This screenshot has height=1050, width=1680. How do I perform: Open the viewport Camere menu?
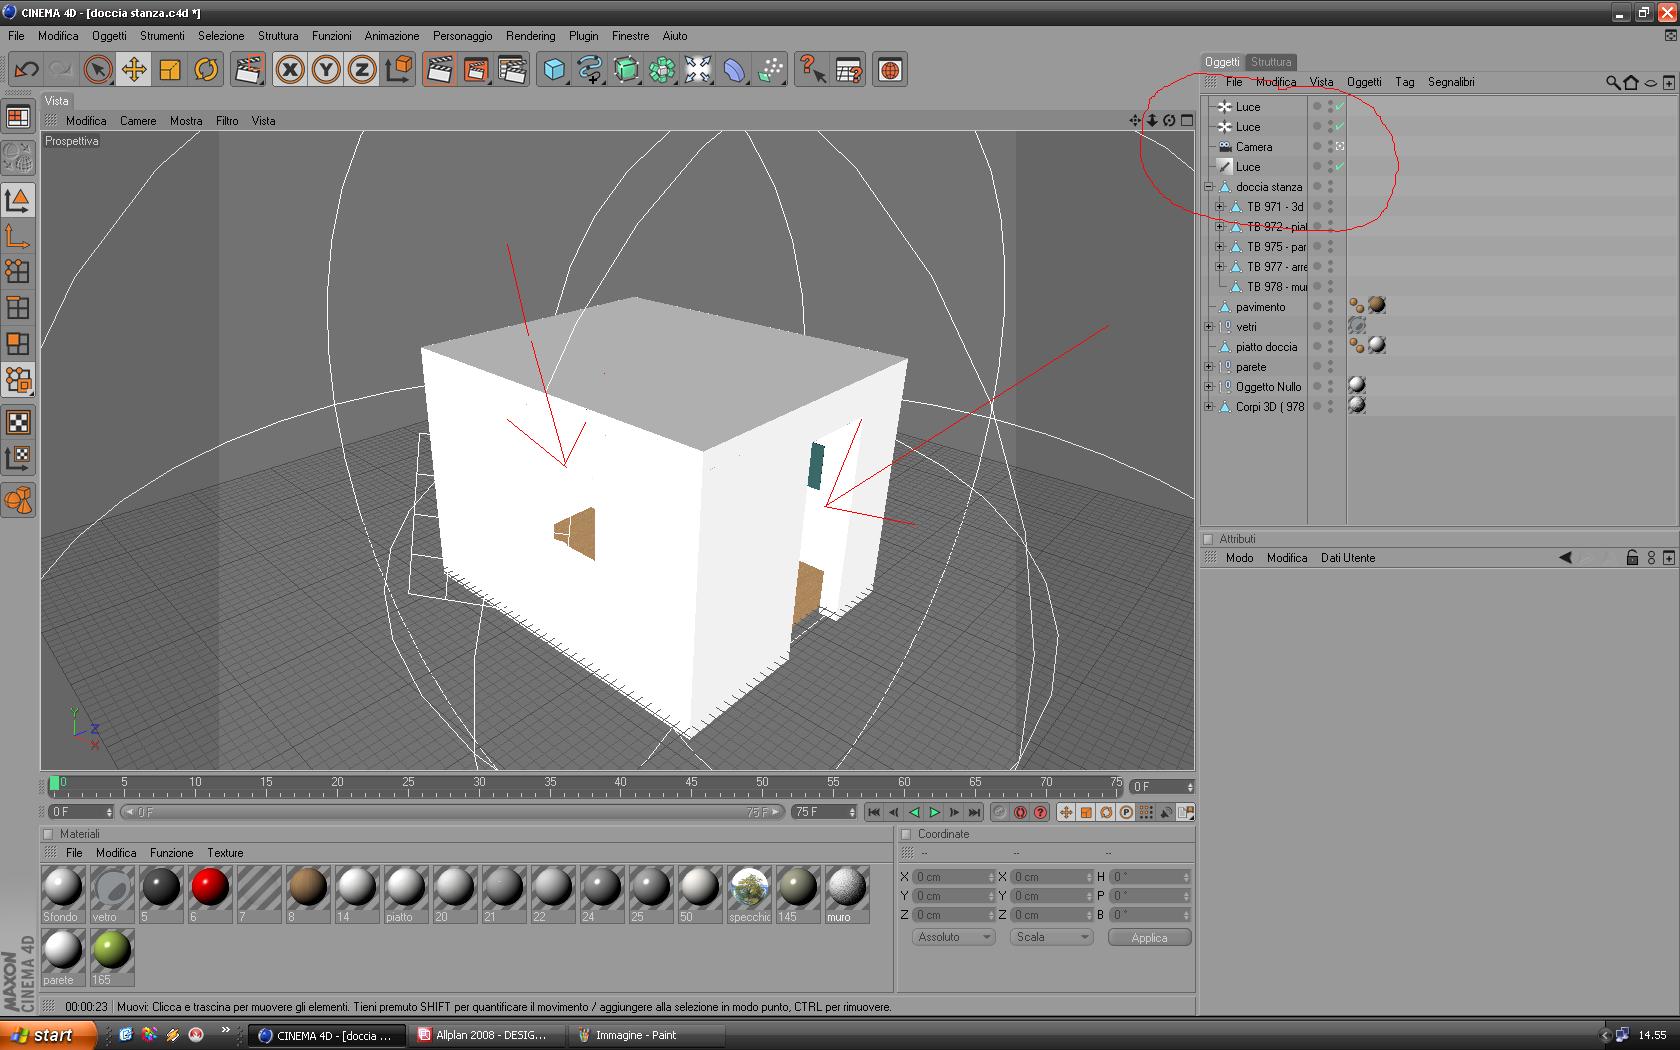click(x=138, y=121)
